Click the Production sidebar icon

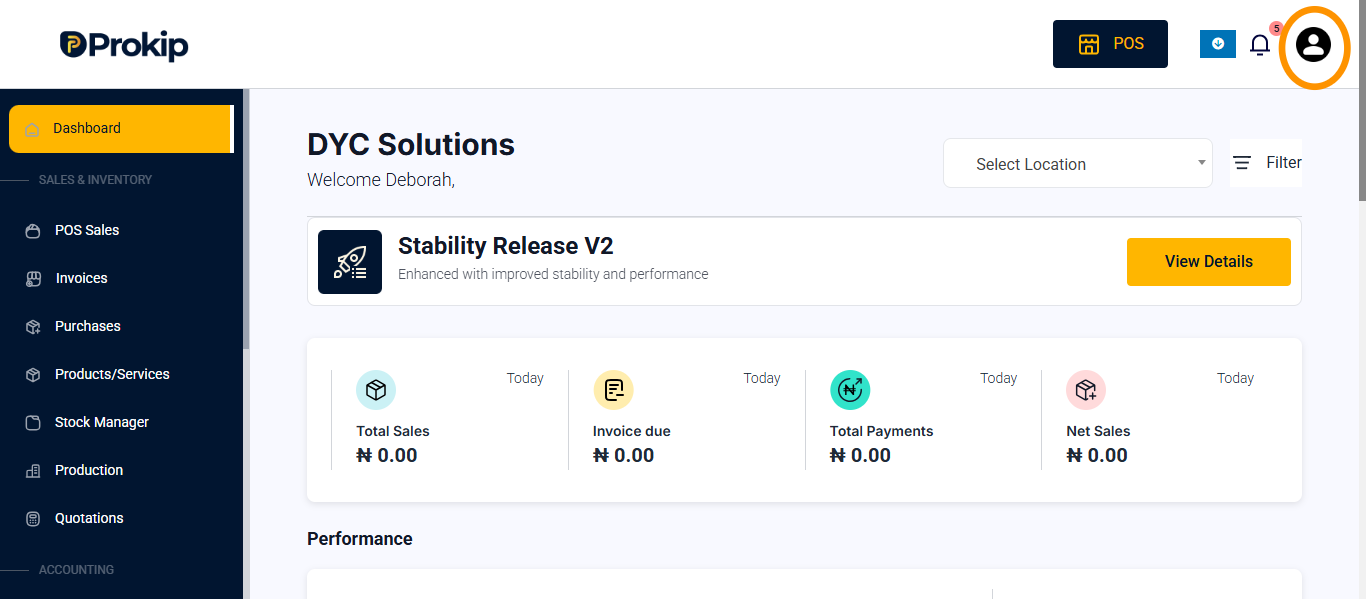(x=33, y=471)
